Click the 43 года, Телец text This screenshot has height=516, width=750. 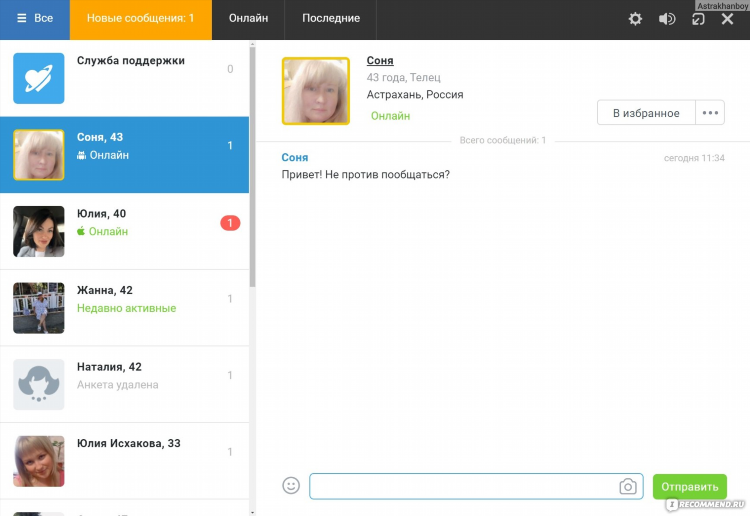click(403, 77)
